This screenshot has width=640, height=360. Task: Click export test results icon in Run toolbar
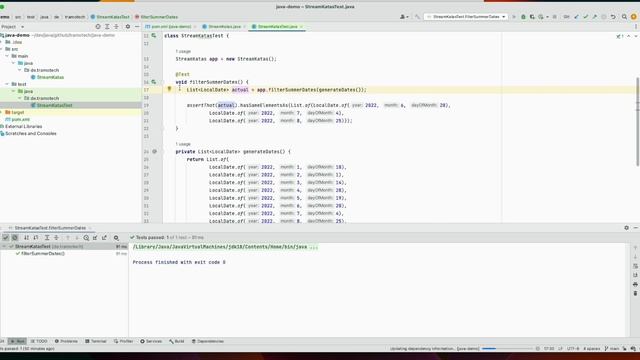[x=104, y=238]
